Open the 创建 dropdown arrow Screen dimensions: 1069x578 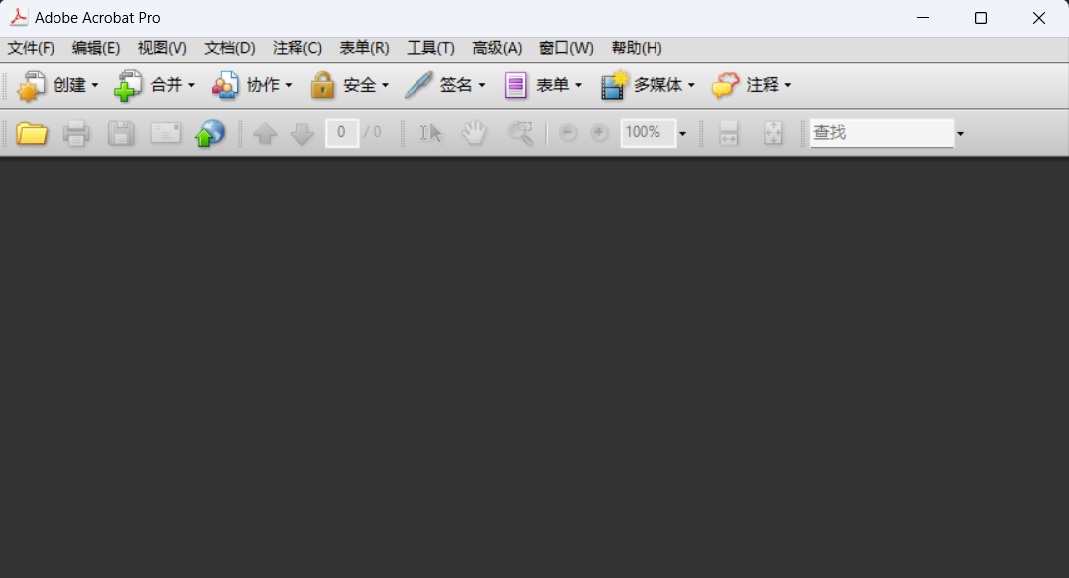96,85
